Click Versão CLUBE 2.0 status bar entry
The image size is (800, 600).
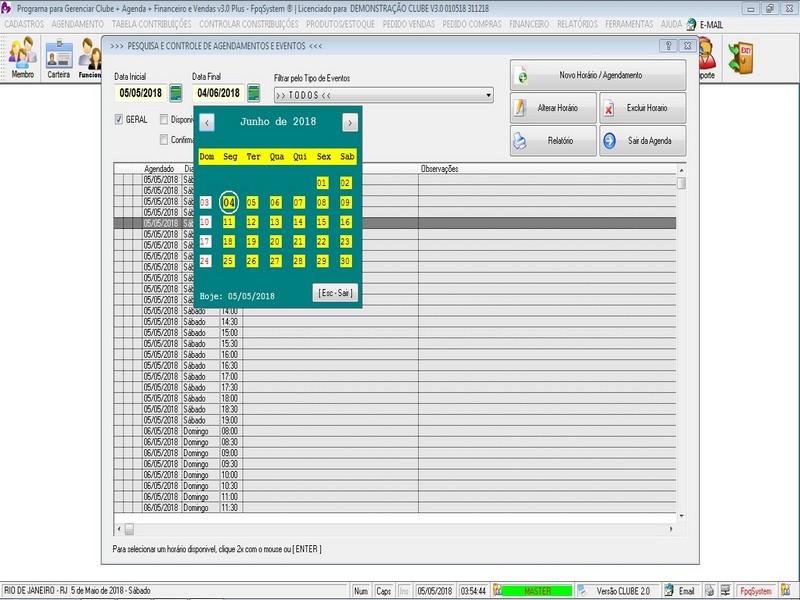623,591
